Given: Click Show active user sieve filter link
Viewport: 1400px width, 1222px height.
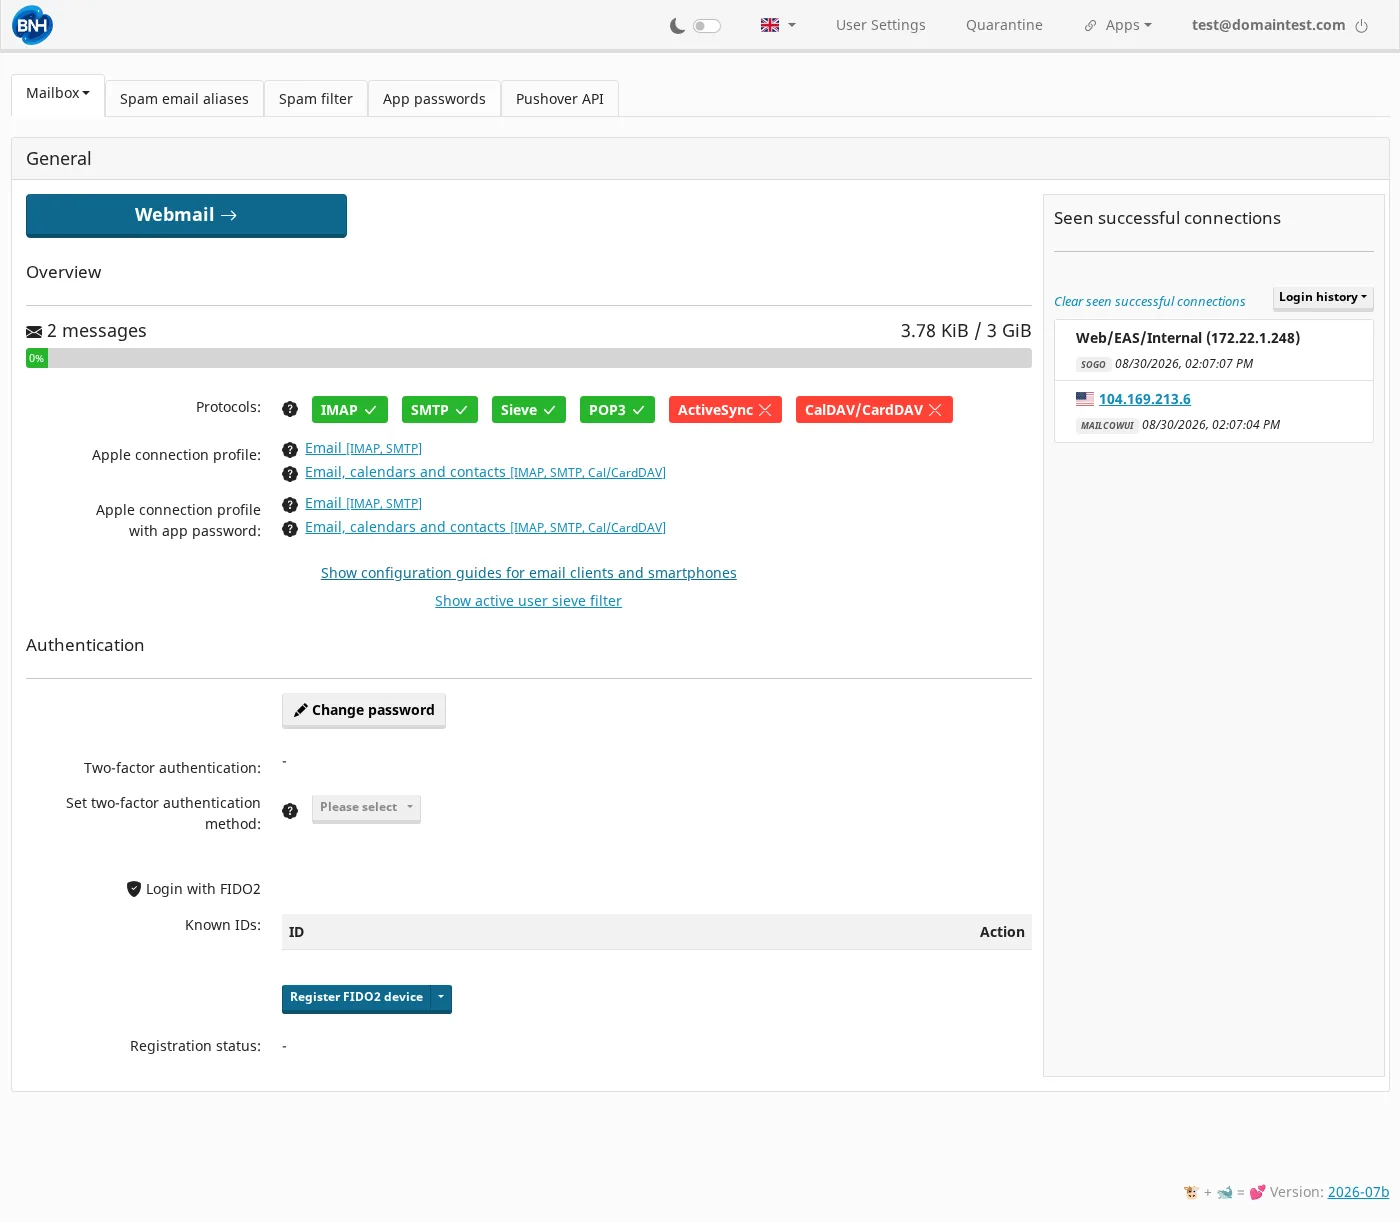Looking at the screenshot, I should click(528, 601).
